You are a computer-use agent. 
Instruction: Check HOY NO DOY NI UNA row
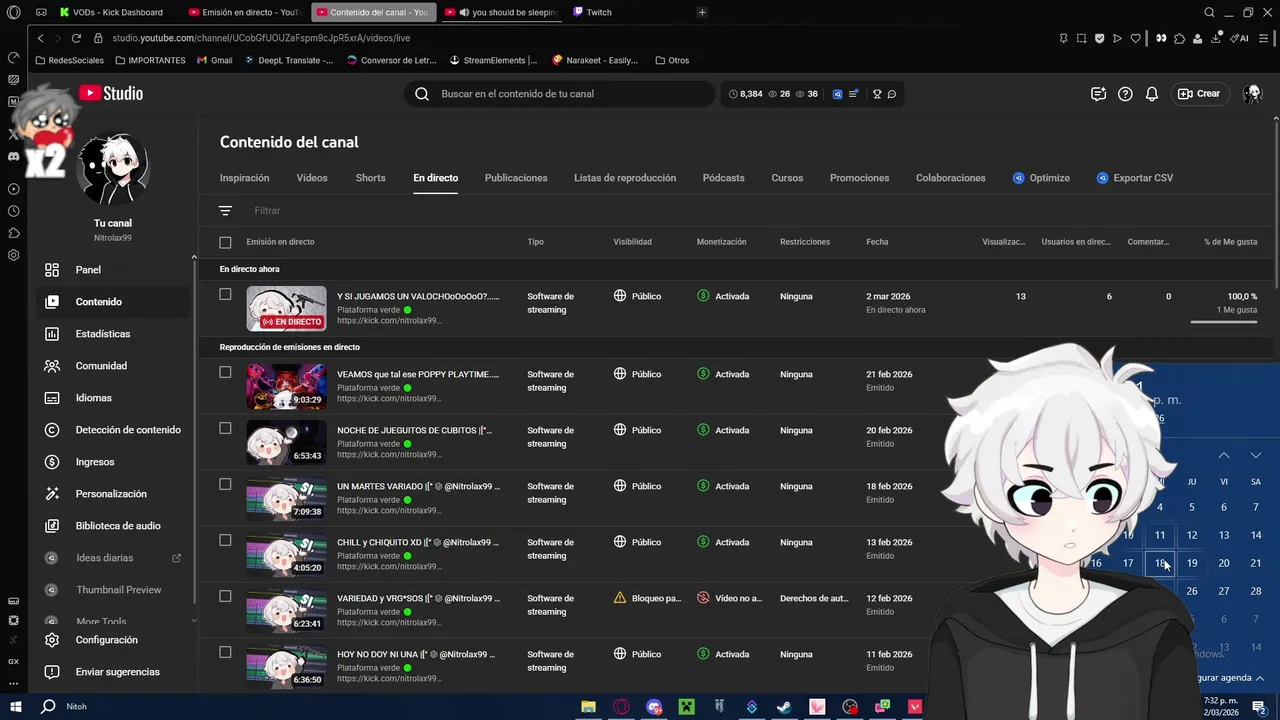point(225,652)
